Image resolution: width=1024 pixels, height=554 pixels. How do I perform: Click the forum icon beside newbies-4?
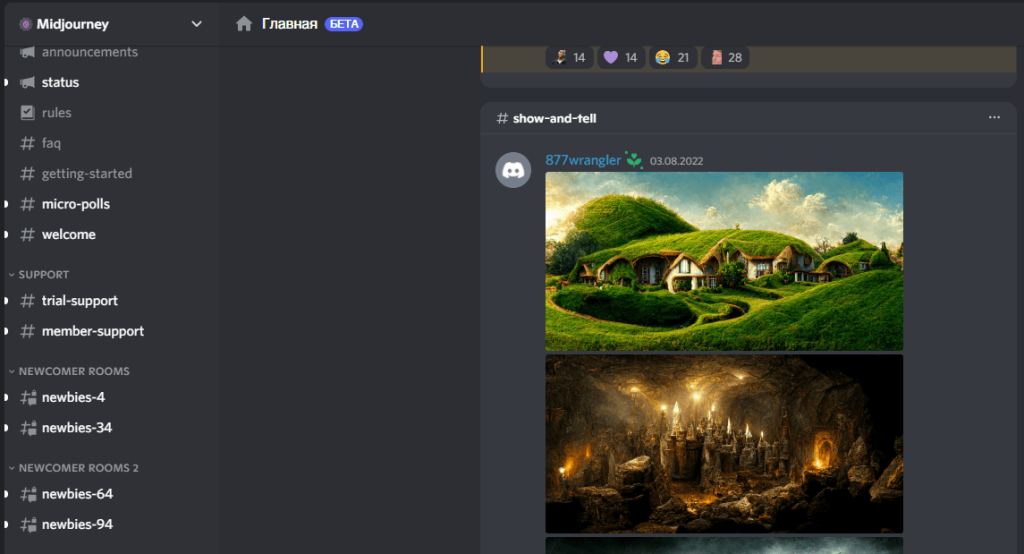[x=28, y=398]
